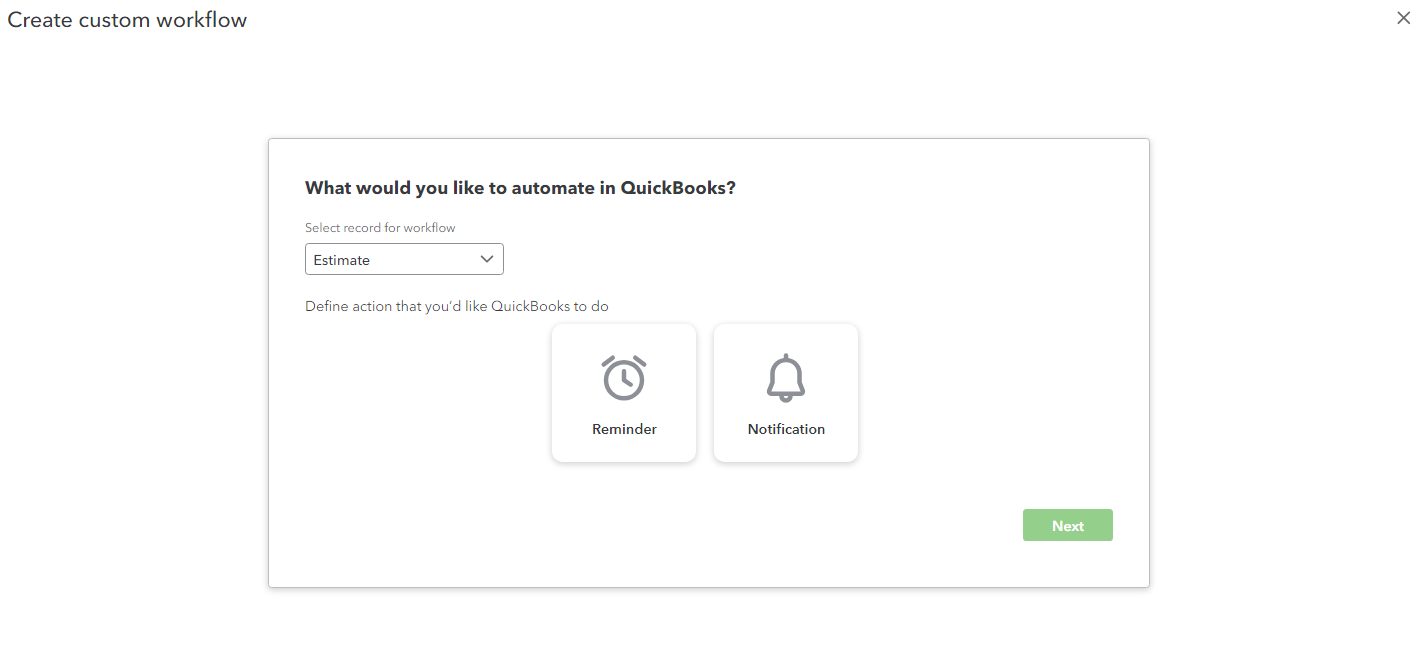
Task: Click the word 'QuickBooks' in the heading
Action: 678,188
